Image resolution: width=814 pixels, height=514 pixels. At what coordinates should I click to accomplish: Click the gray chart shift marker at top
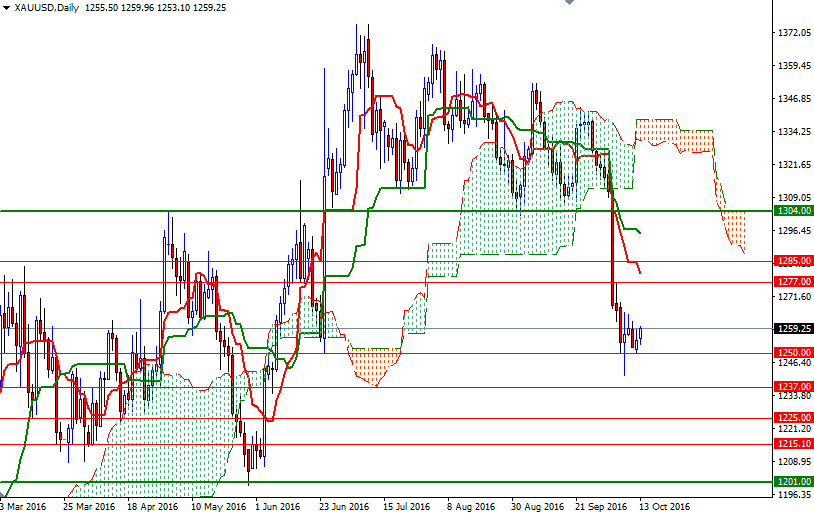(569, 2)
